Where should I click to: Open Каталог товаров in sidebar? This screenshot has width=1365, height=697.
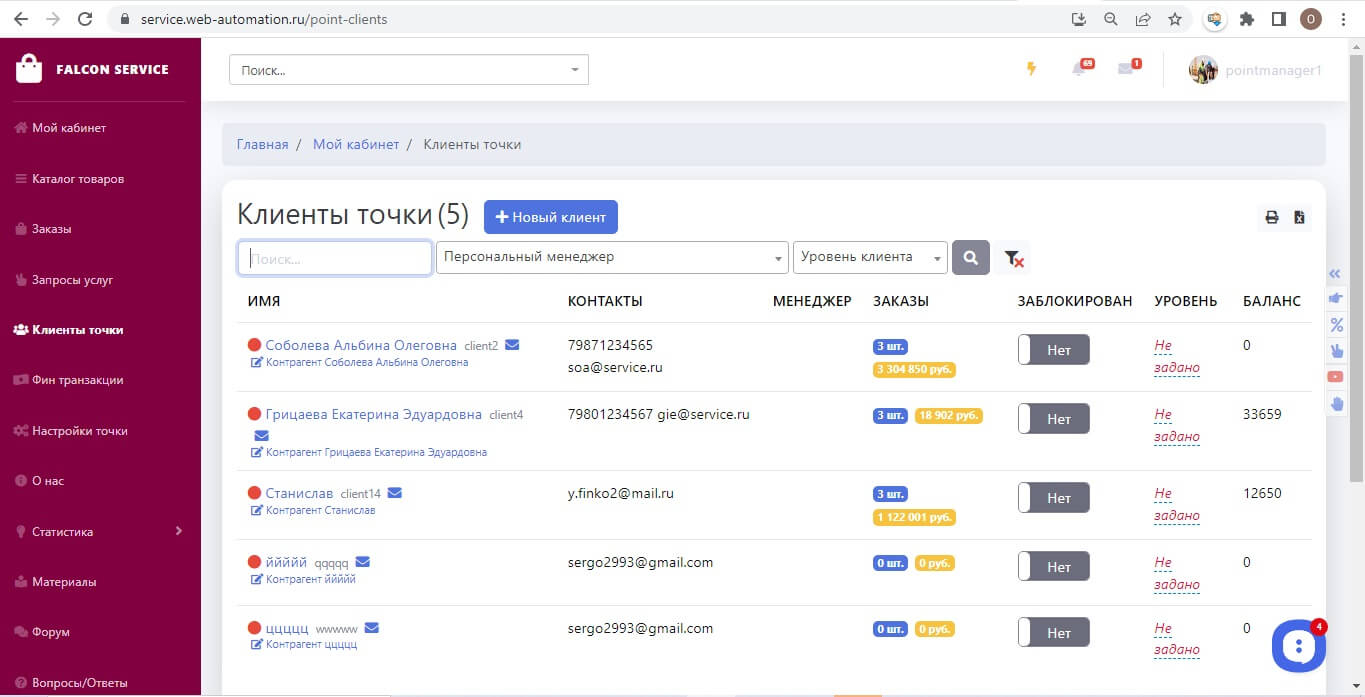pos(78,179)
